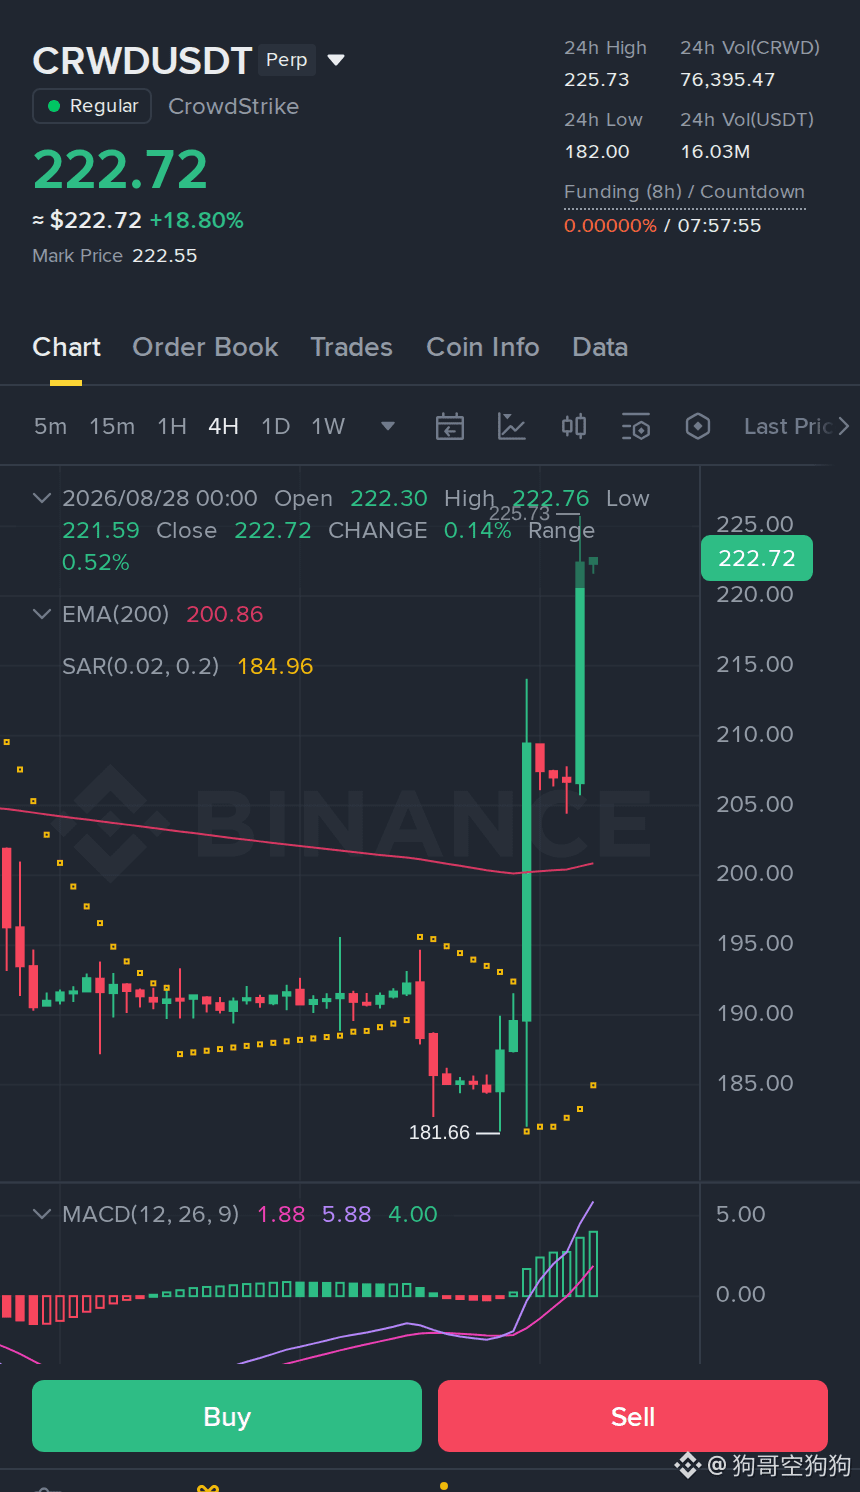
Task: Collapse the MACD(12, 26, 9) legend
Action: (x=41, y=1214)
